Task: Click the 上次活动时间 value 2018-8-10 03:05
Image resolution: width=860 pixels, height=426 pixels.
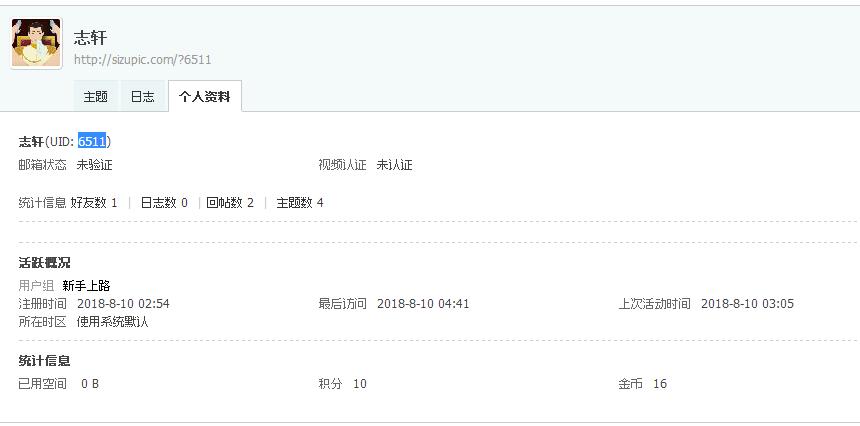Action: coord(747,304)
